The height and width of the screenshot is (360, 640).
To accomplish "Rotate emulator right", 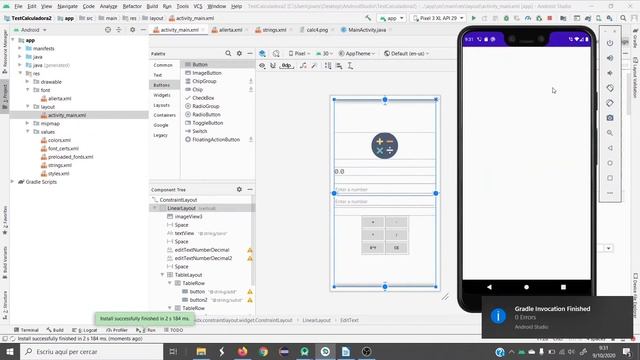I will (x=610, y=103).
